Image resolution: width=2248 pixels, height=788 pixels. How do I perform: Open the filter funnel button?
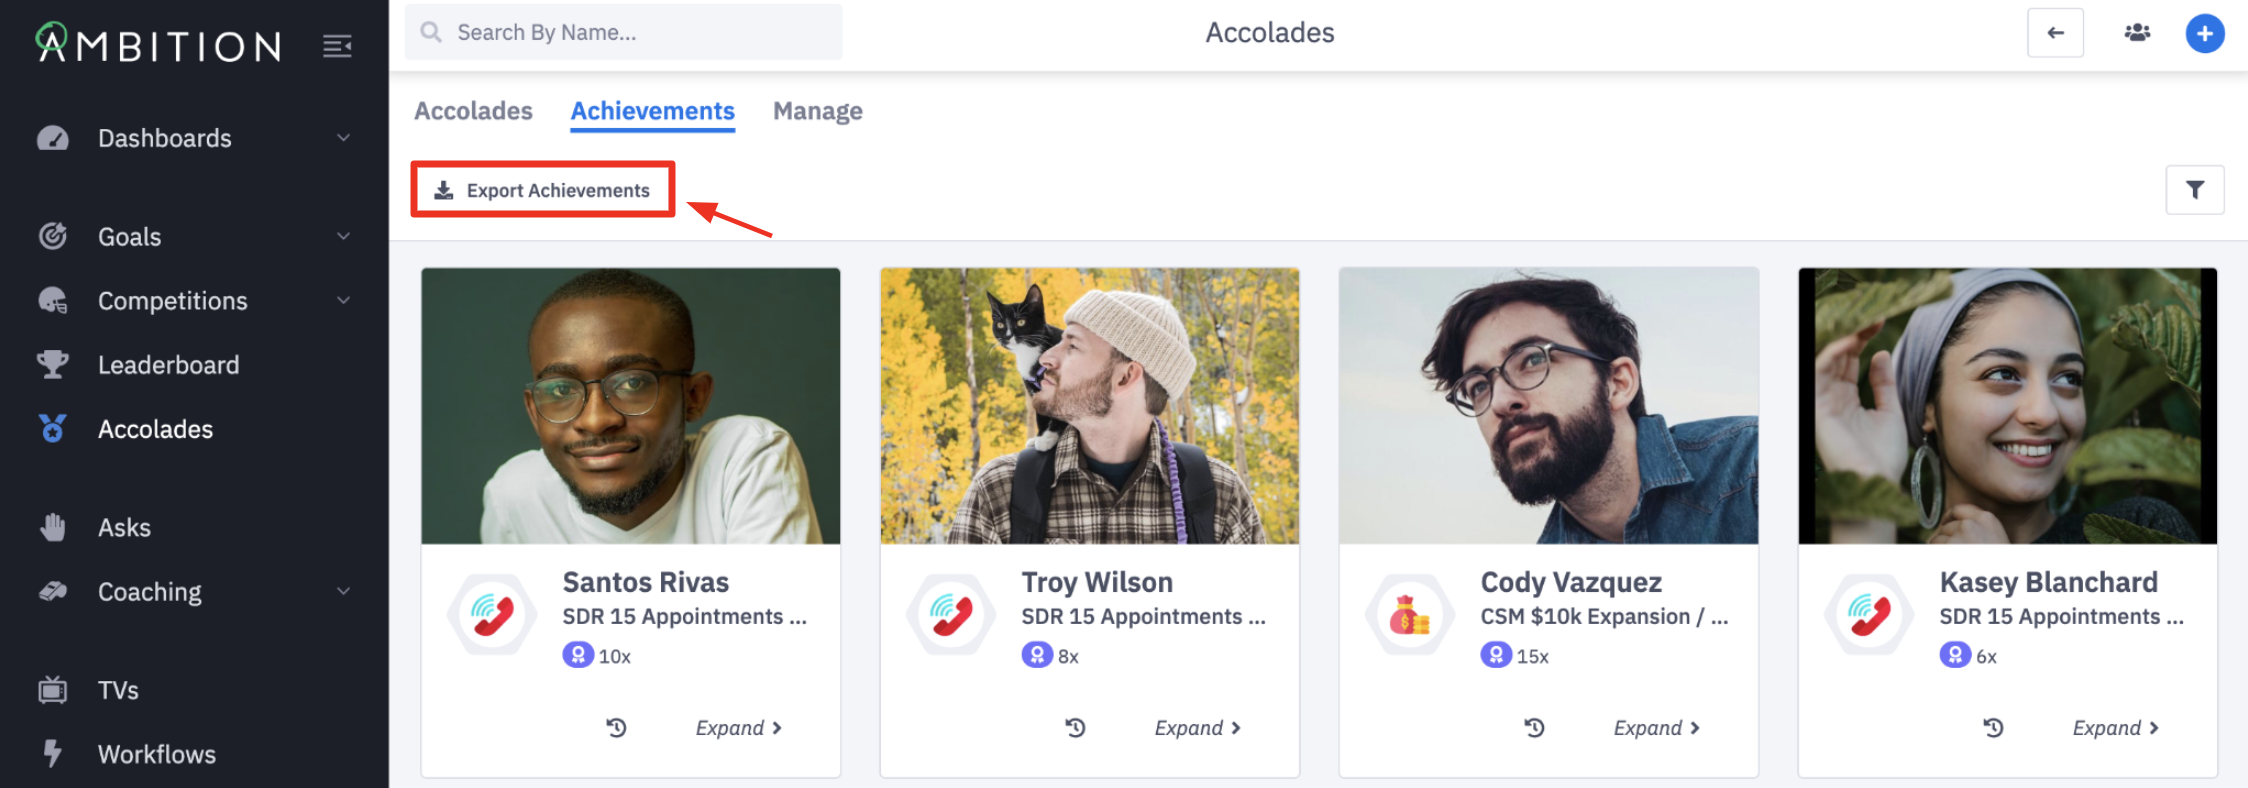(x=2194, y=190)
